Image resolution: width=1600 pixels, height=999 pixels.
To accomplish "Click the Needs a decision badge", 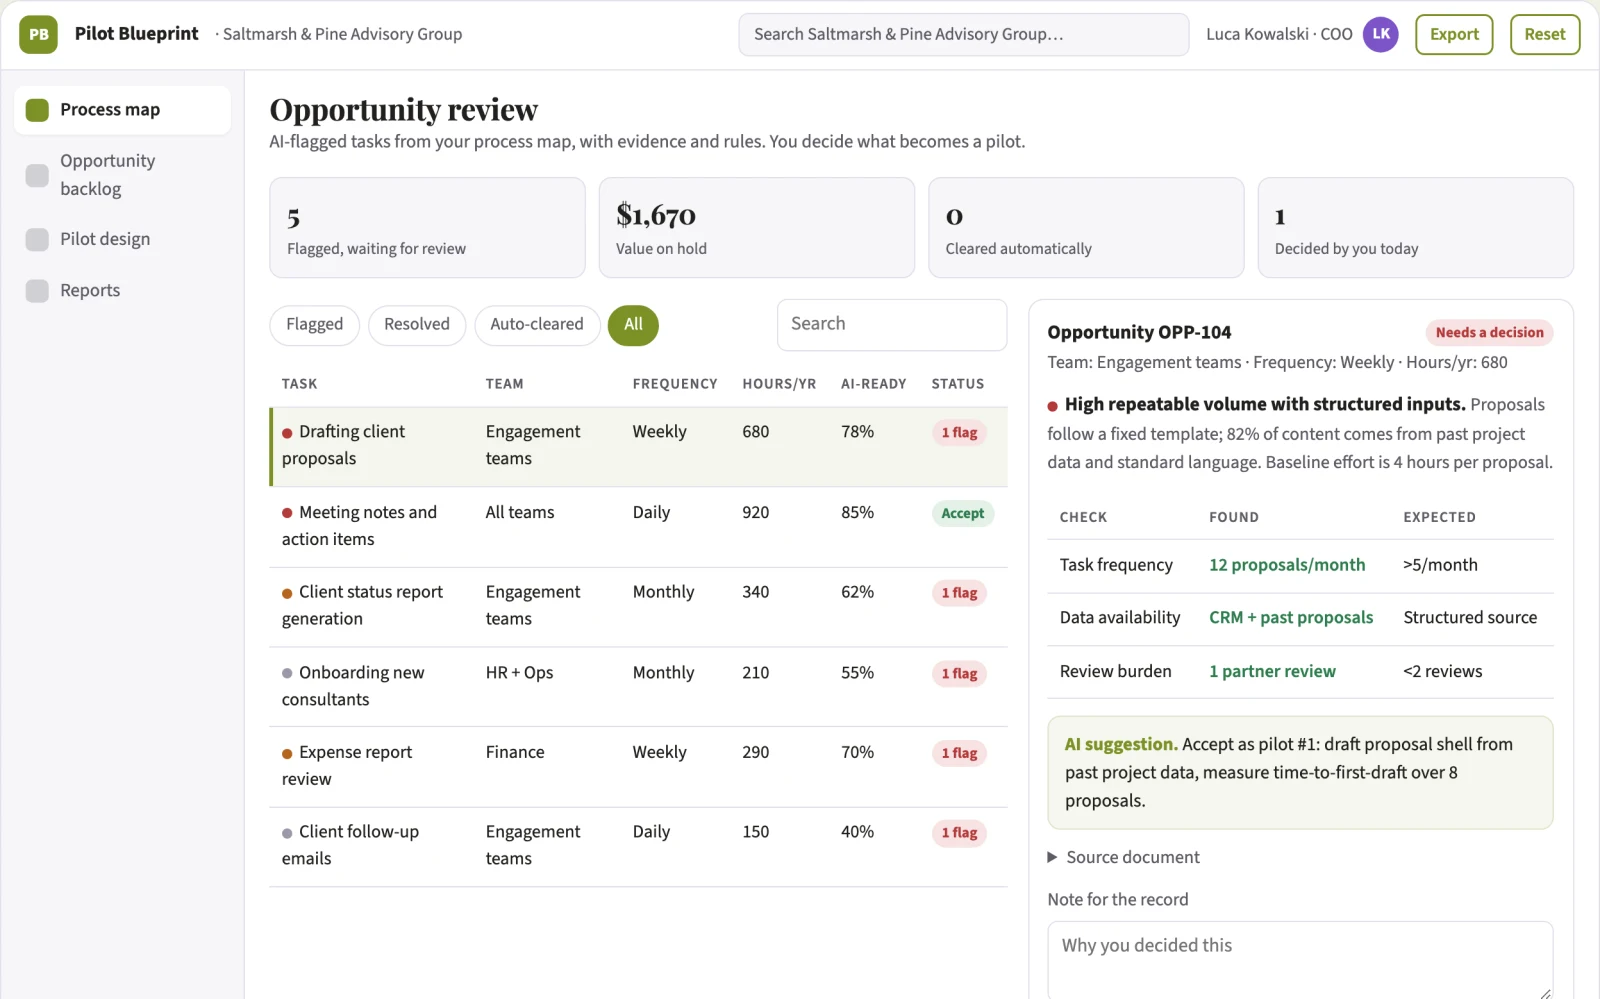I will point(1489,333).
